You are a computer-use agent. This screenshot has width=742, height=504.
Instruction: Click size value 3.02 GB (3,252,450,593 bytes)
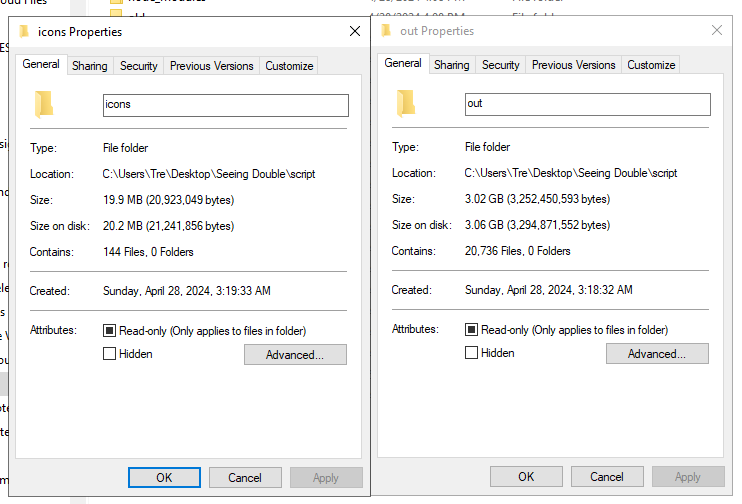click(538, 199)
